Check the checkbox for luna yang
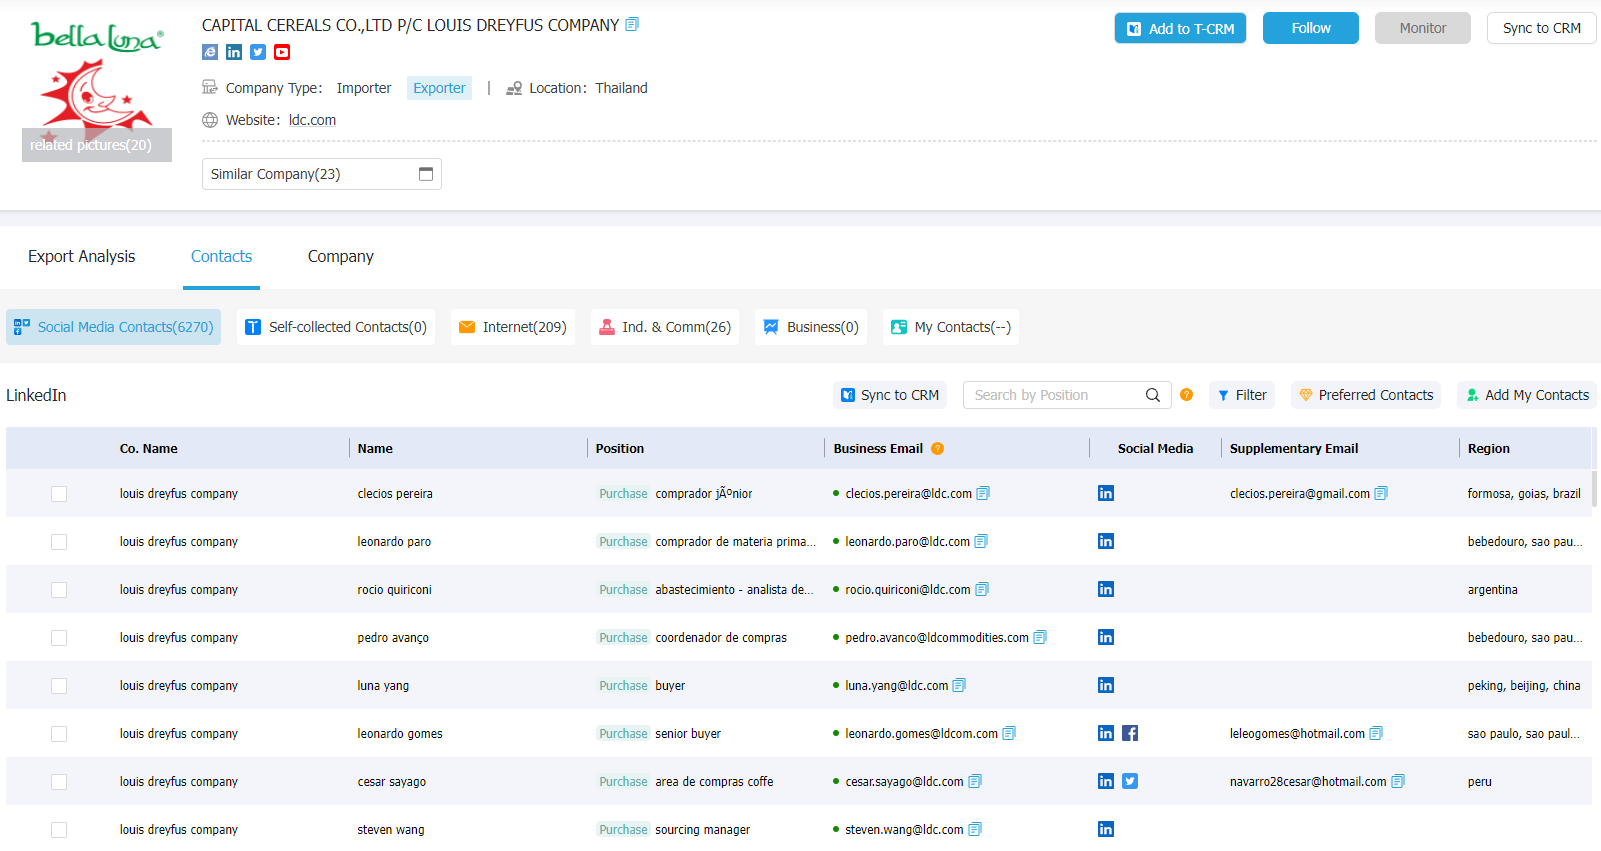 [x=59, y=686]
